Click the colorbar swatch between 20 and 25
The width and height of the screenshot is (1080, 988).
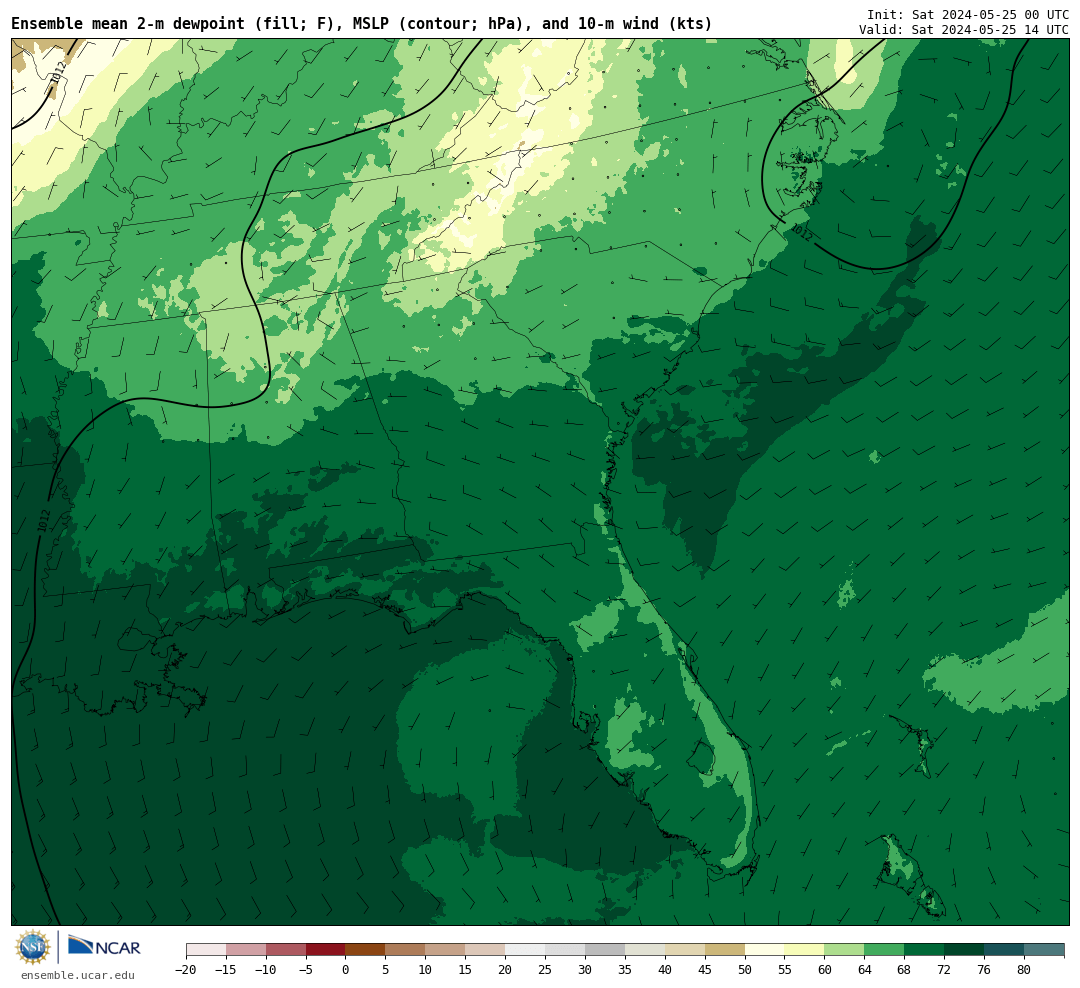click(x=526, y=950)
